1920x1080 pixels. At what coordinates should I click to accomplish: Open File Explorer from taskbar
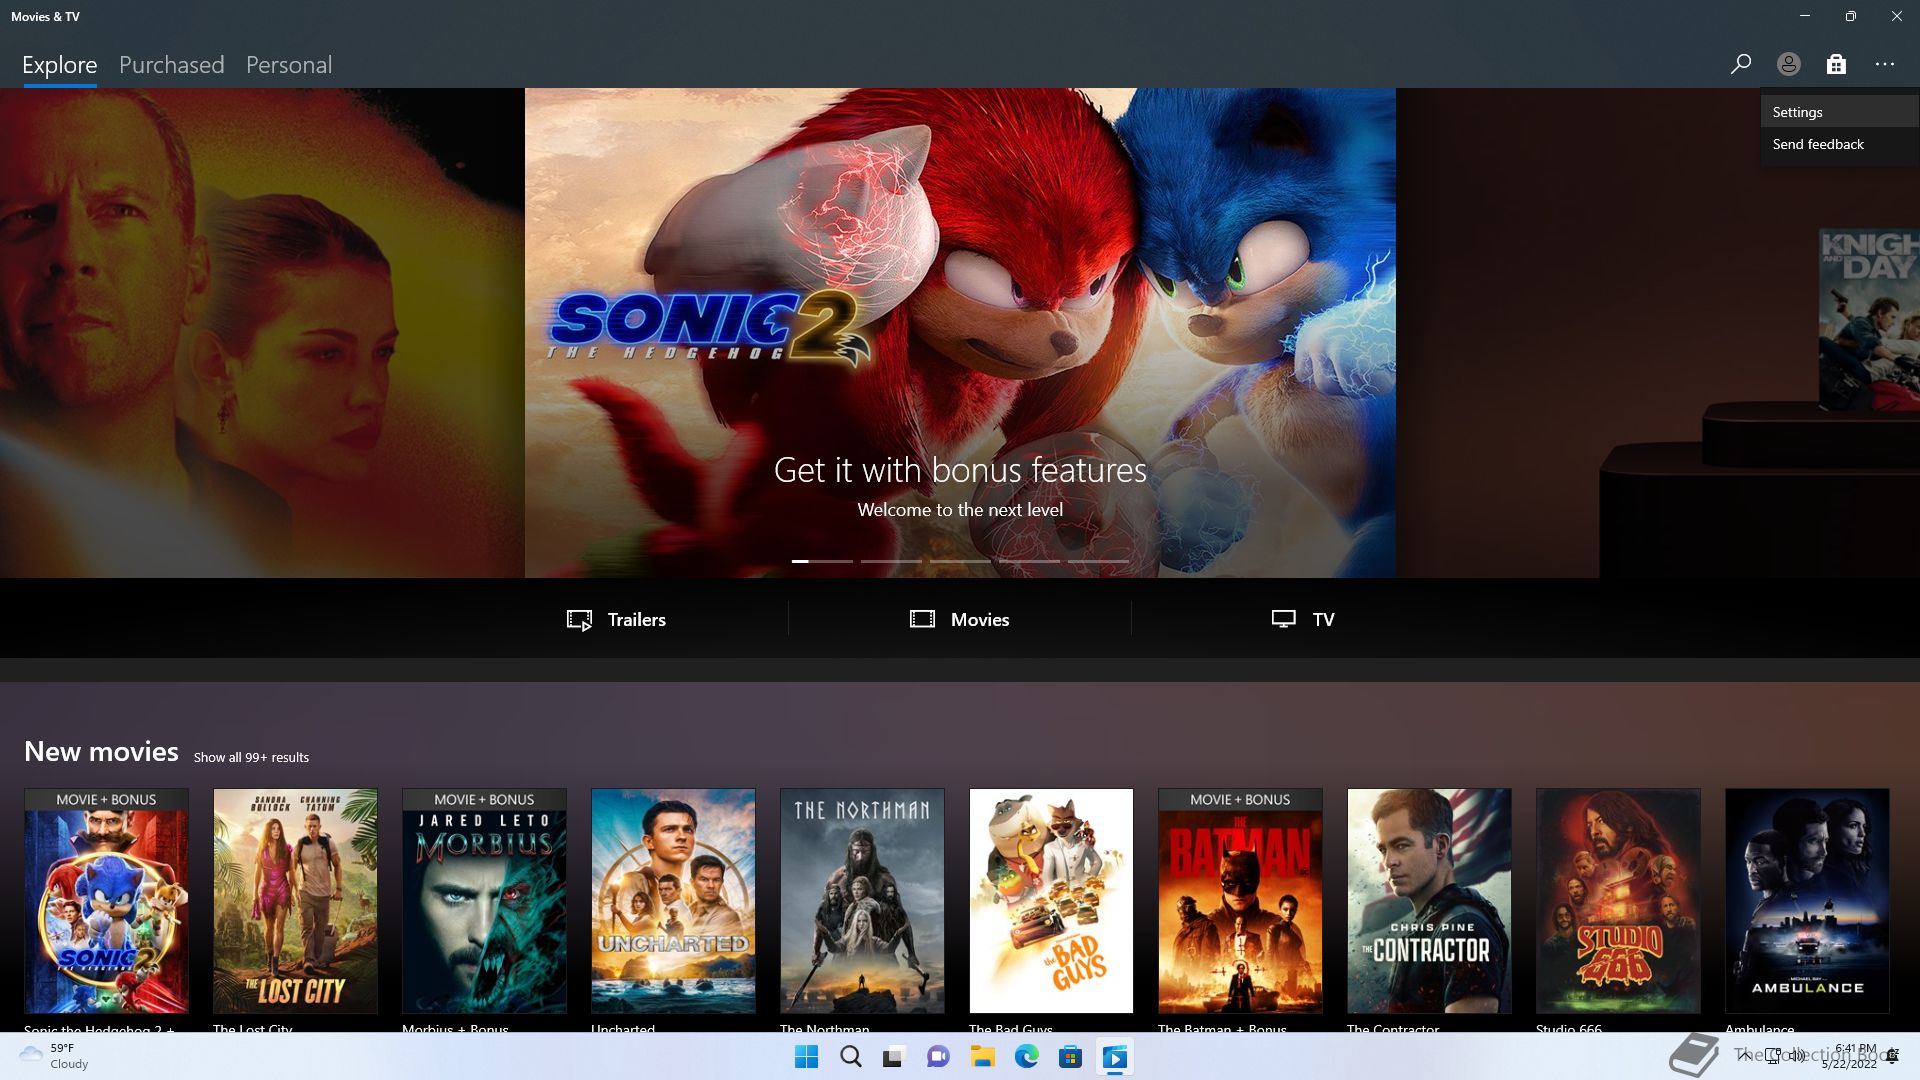[x=982, y=1057]
